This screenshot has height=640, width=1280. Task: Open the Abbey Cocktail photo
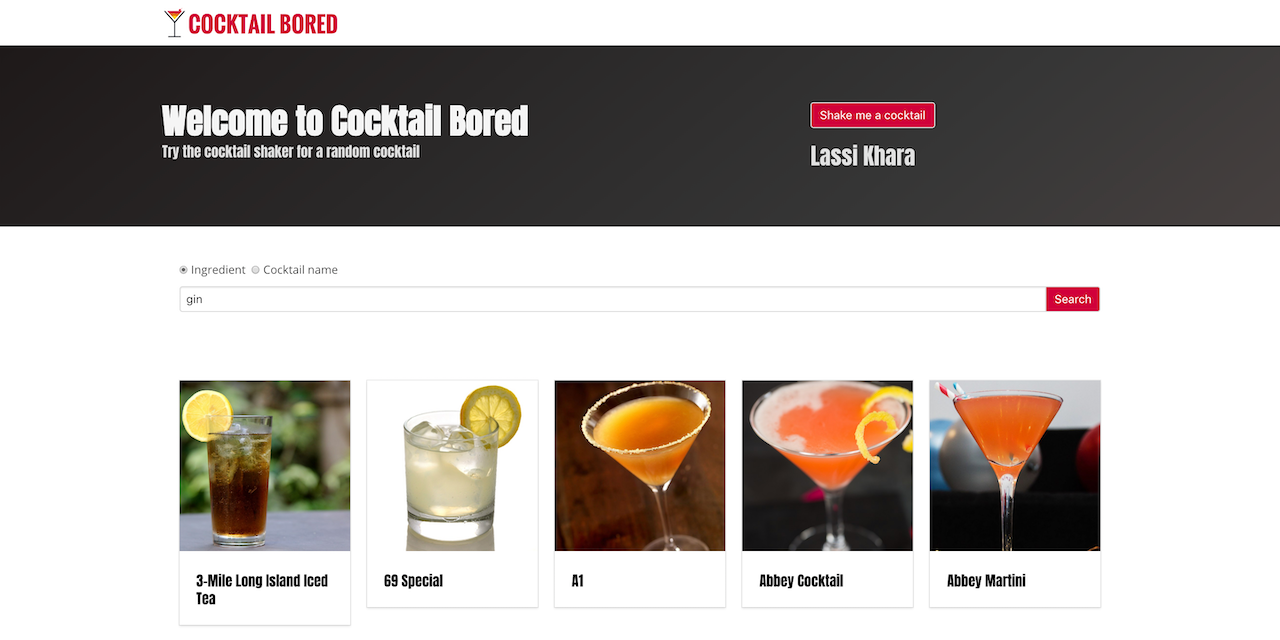pyautogui.click(x=827, y=466)
